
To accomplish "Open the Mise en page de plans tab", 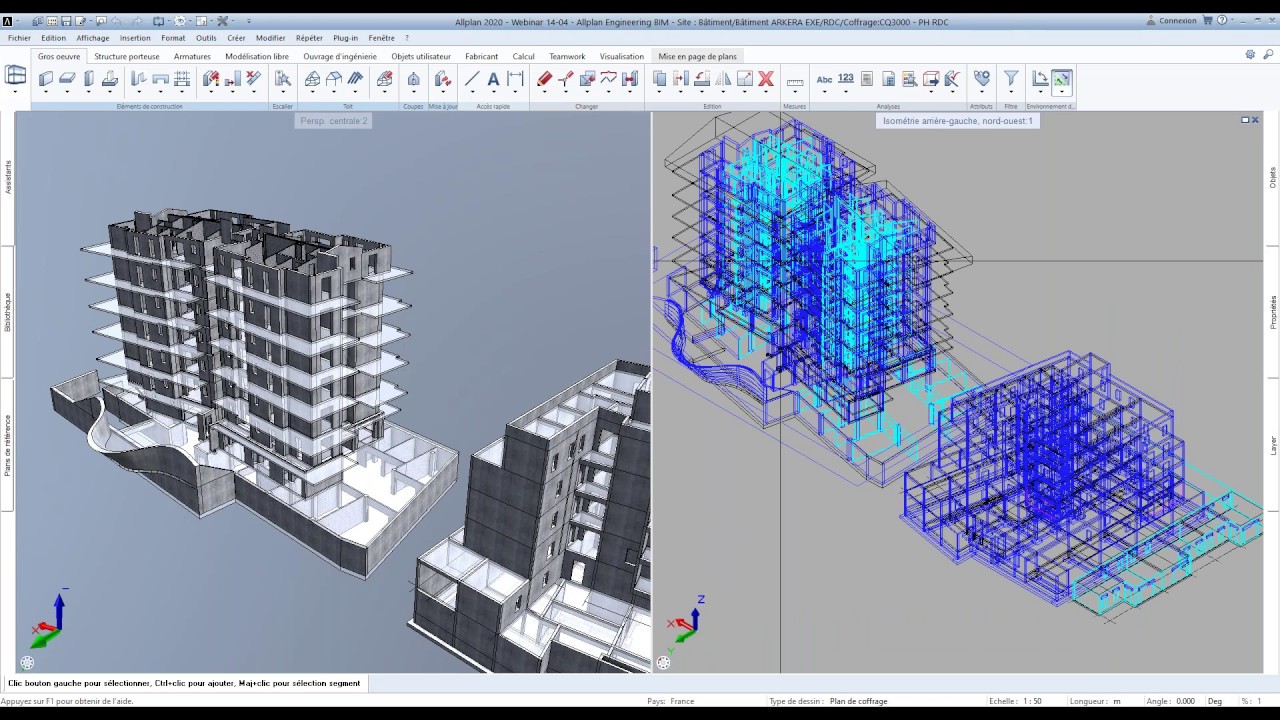I will pyautogui.click(x=697, y=56).
